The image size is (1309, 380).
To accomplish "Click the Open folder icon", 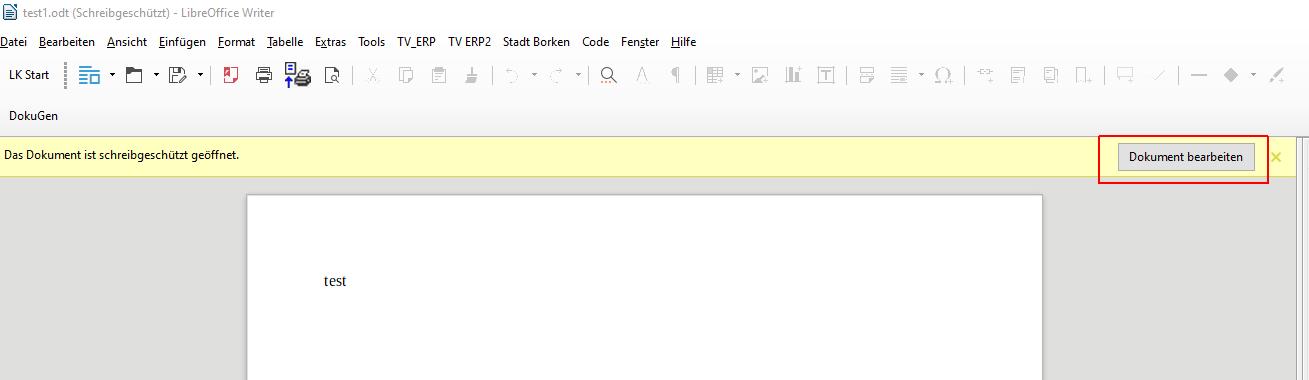I will pyautogui.click(x=134, y=75).
